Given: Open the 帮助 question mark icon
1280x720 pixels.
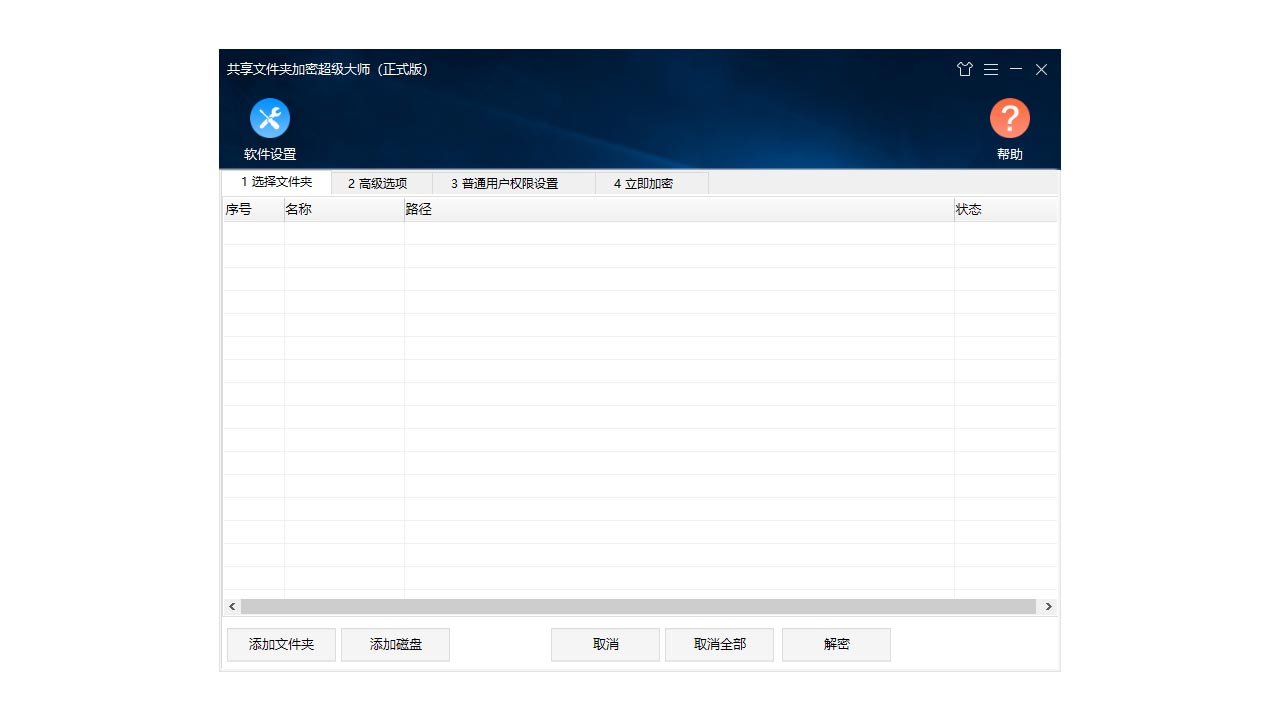Looking at the screenshot, I should [1010, 118].
